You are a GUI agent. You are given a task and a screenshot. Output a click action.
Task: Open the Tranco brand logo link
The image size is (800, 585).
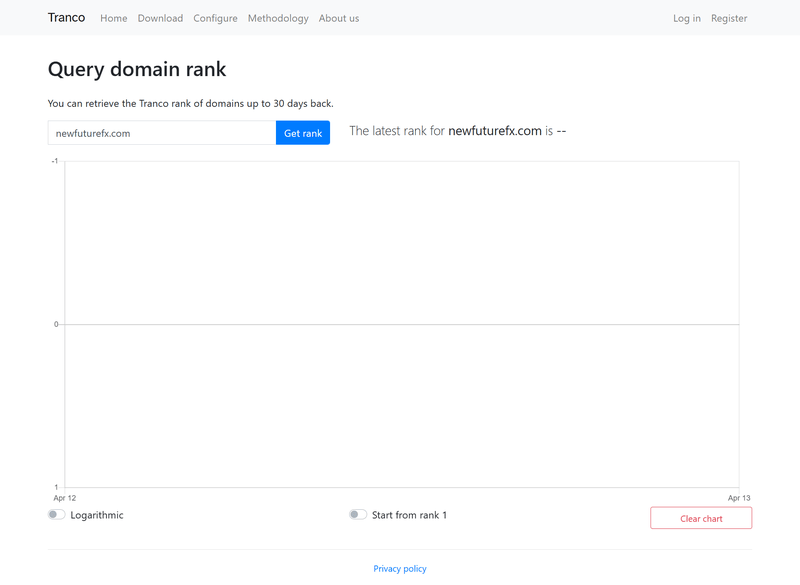click(66, 18)
